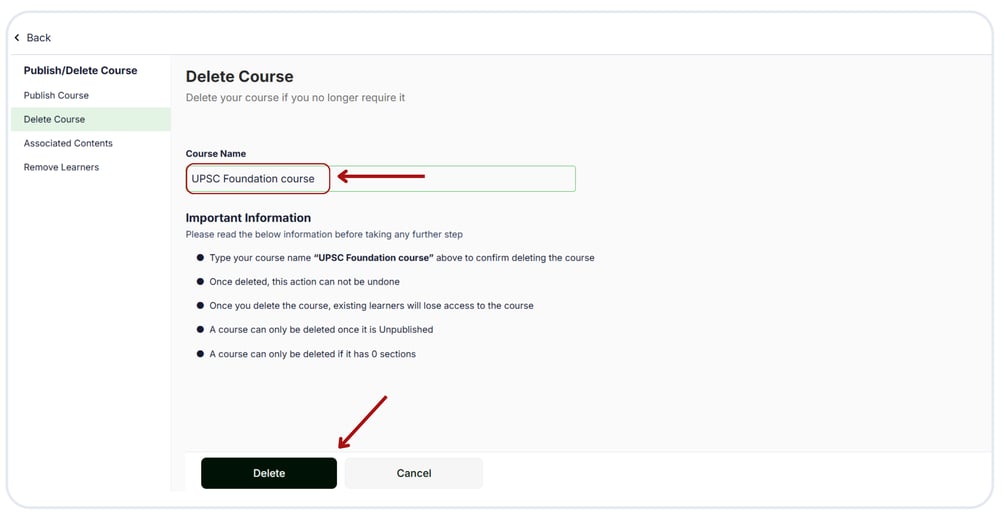The width and height of the screenshot is (1005, 514).
Task: Click the Cancel button
Action: pyautogui.click(x=413, y=473)
